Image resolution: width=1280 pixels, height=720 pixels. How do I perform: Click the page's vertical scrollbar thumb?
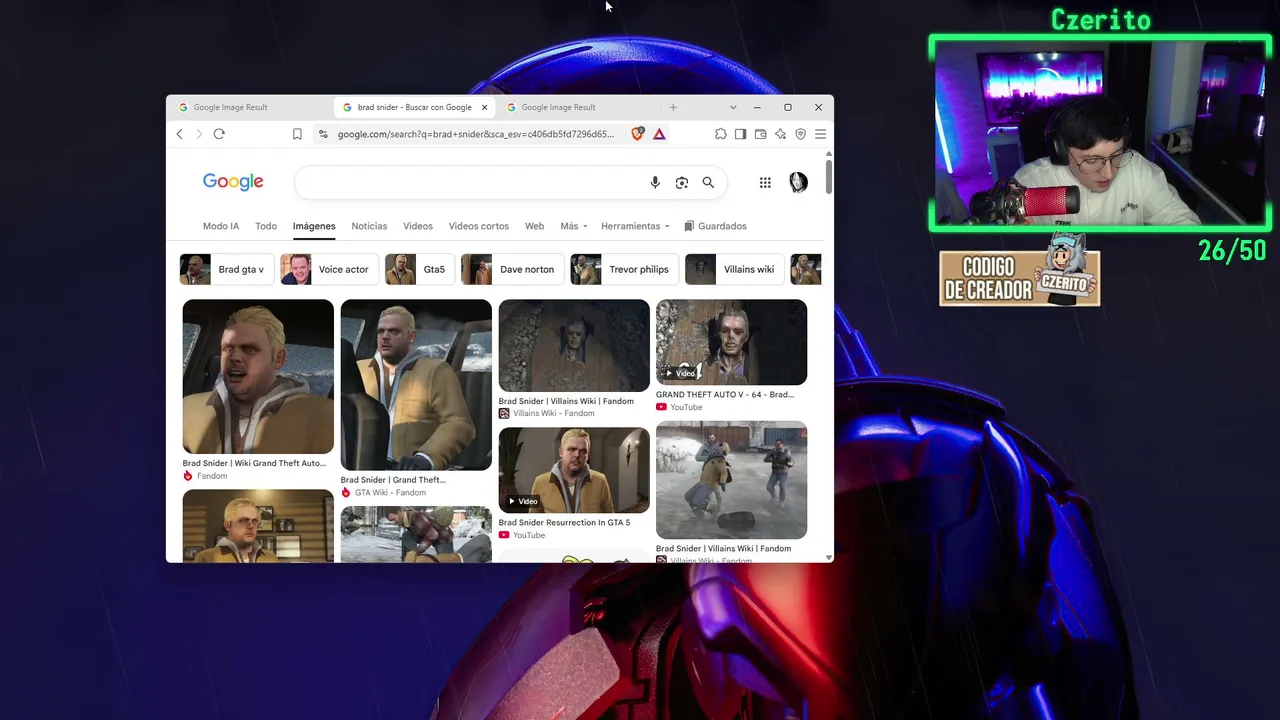(x=829, y=175)
